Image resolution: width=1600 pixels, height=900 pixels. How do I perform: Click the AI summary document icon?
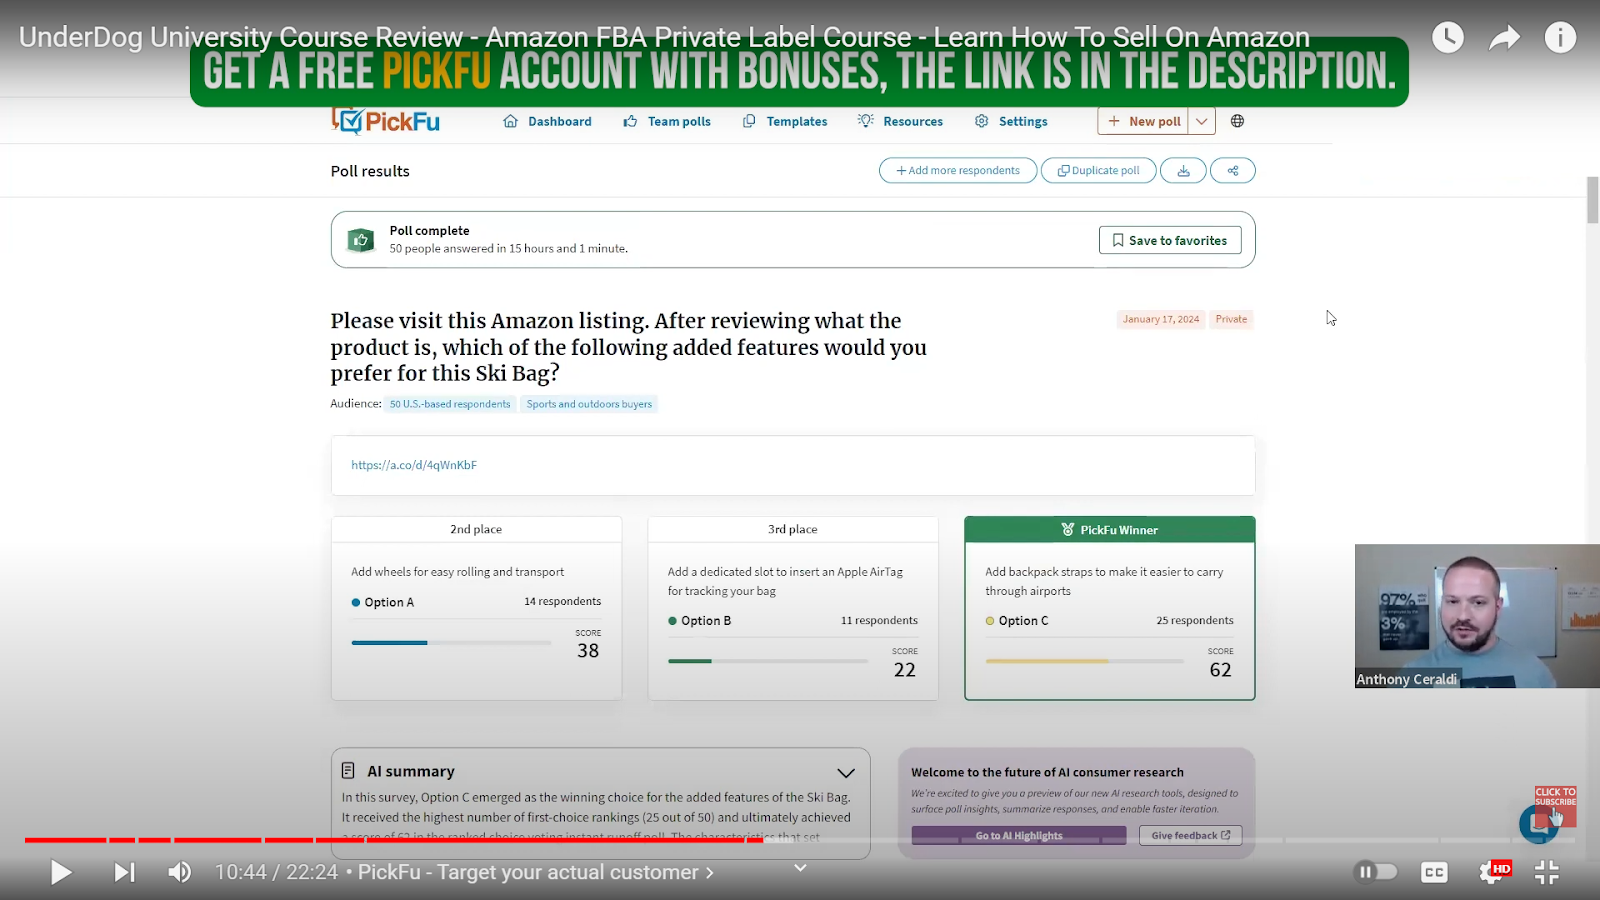[x=348, y=771]
